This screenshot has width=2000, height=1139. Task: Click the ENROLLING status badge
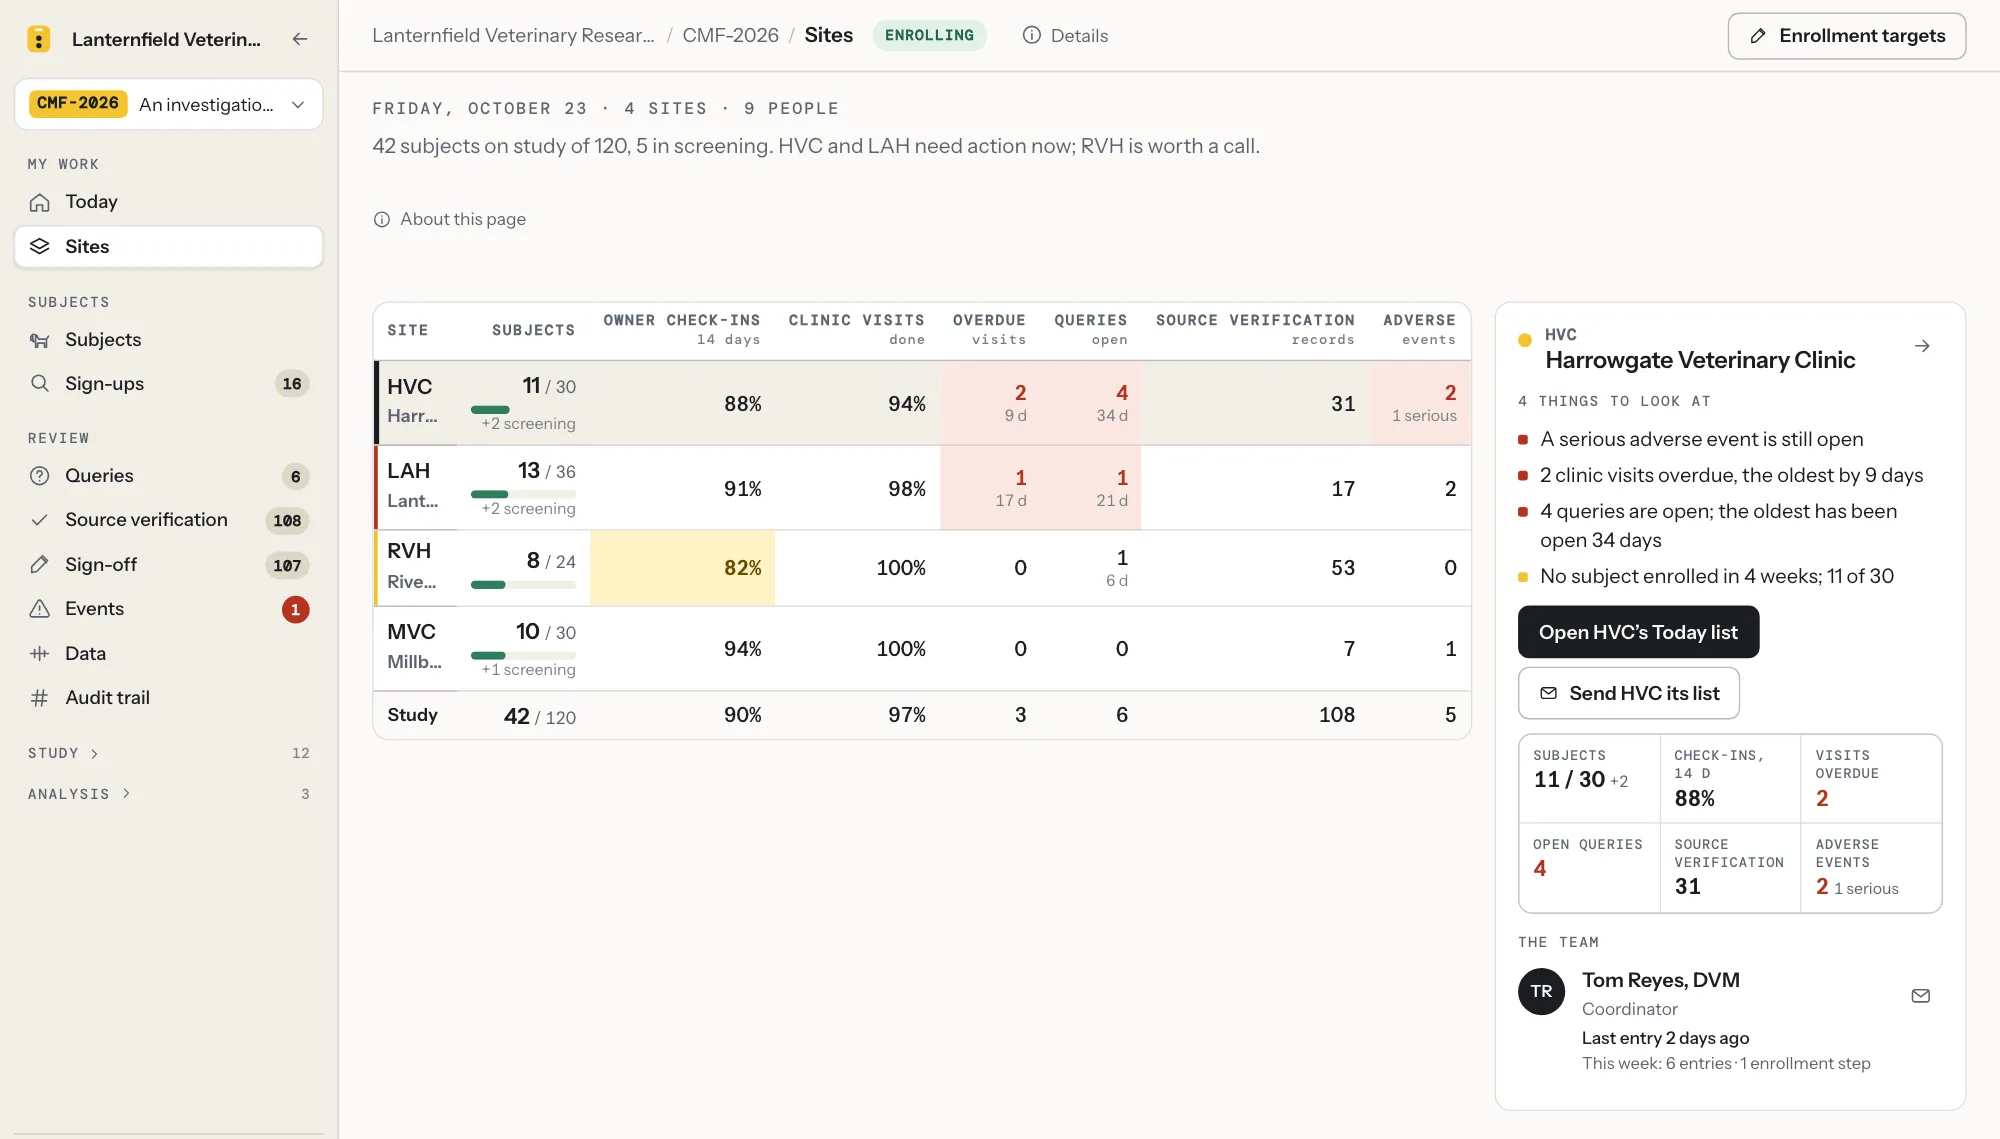point(929,36)
